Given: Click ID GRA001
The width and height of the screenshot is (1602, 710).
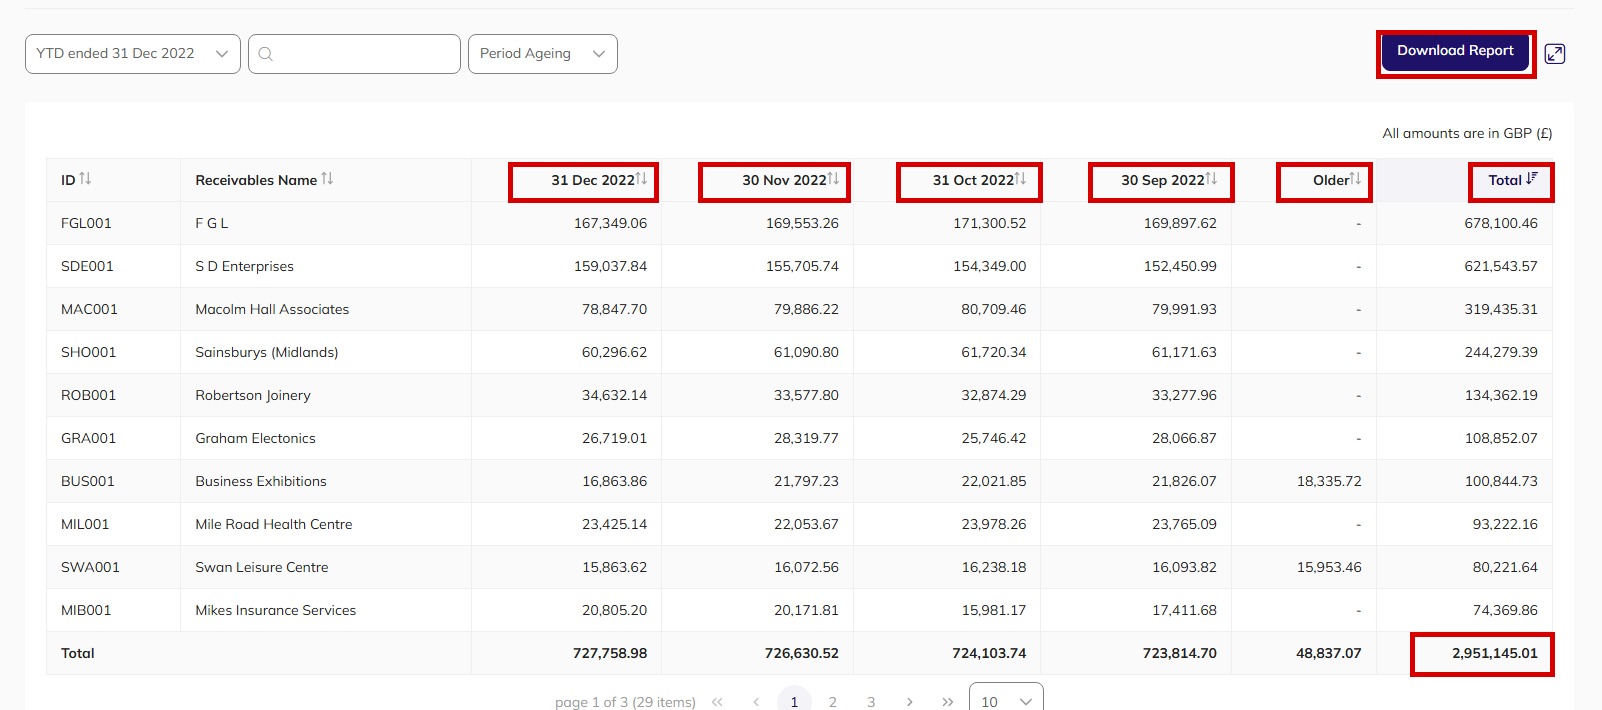Looking at the screenshot, I should point(88,438).
